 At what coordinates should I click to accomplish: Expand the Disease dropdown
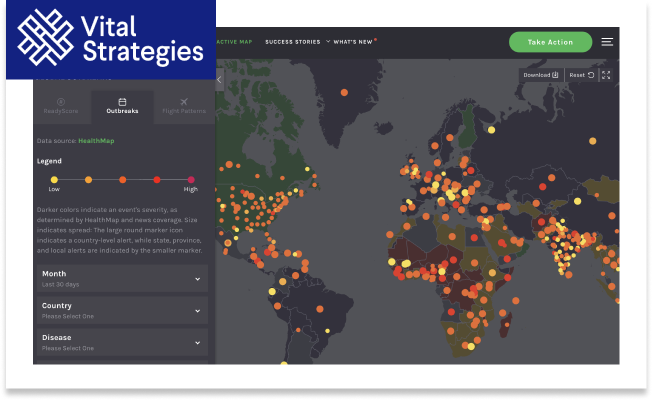pyautogui.click(x=122, y=342)
